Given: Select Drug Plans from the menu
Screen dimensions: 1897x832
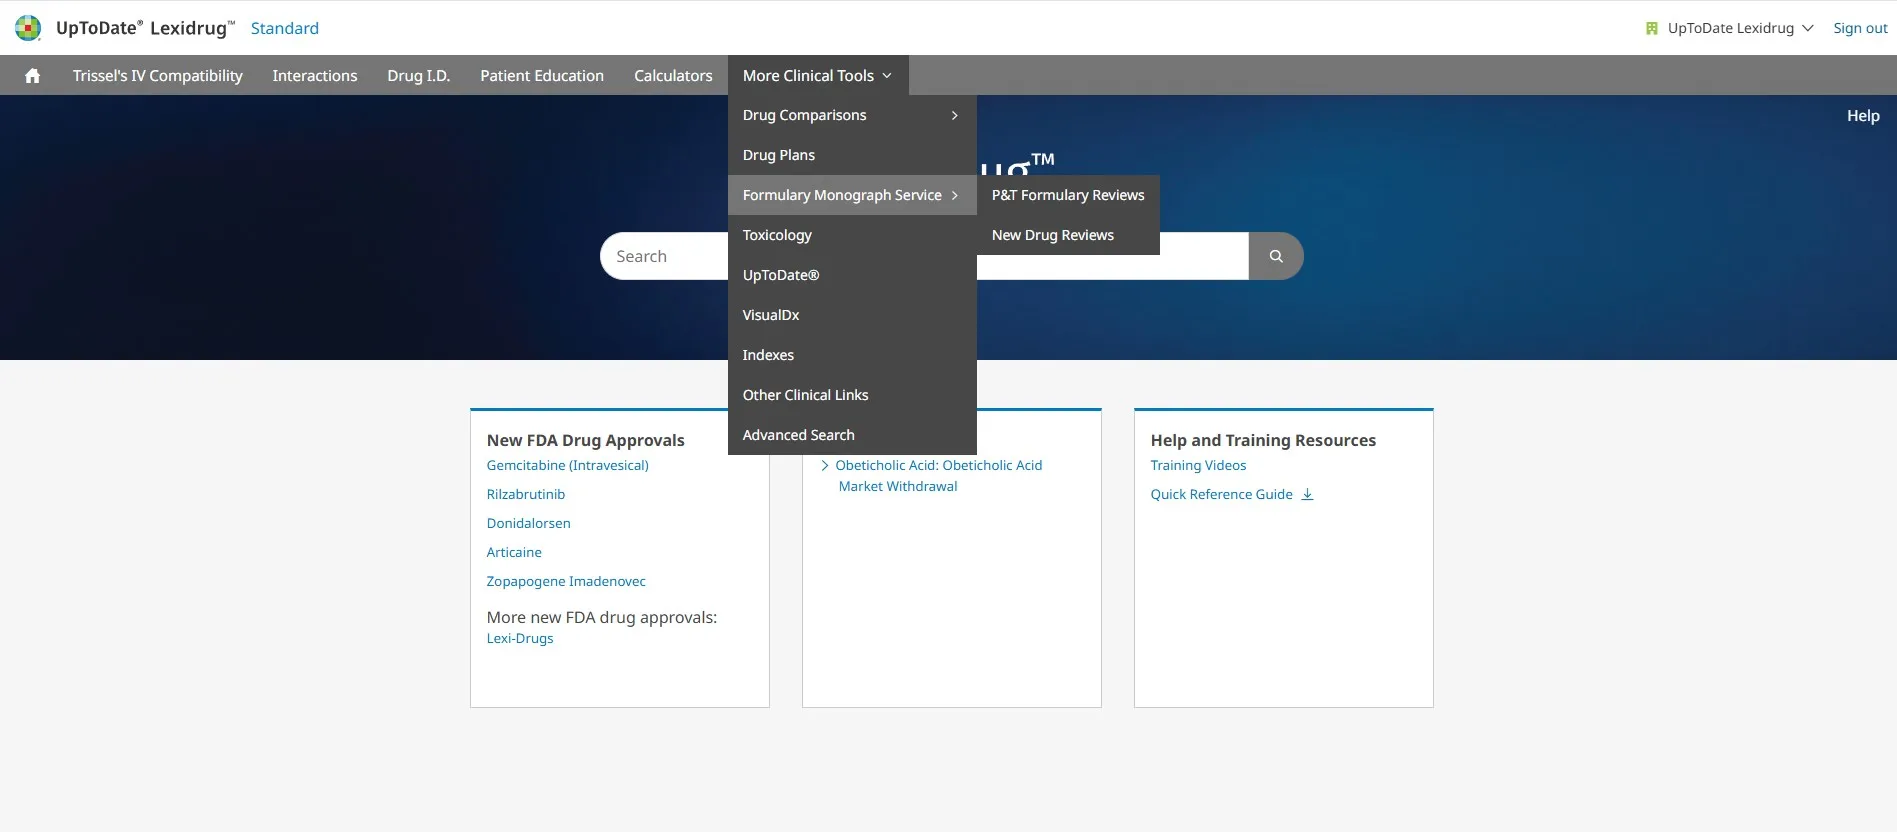Looking at the screenshot, I should (x=852, y=155).
